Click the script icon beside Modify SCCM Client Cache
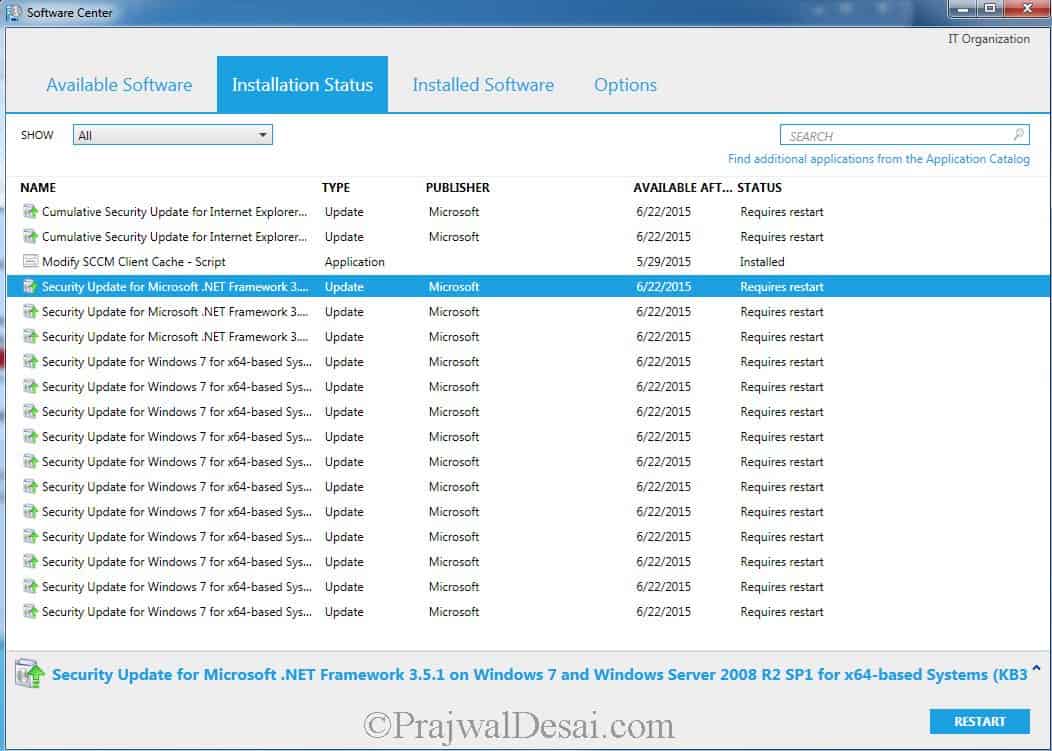Viewport: 1052px width, 751px height. [30, 261]
